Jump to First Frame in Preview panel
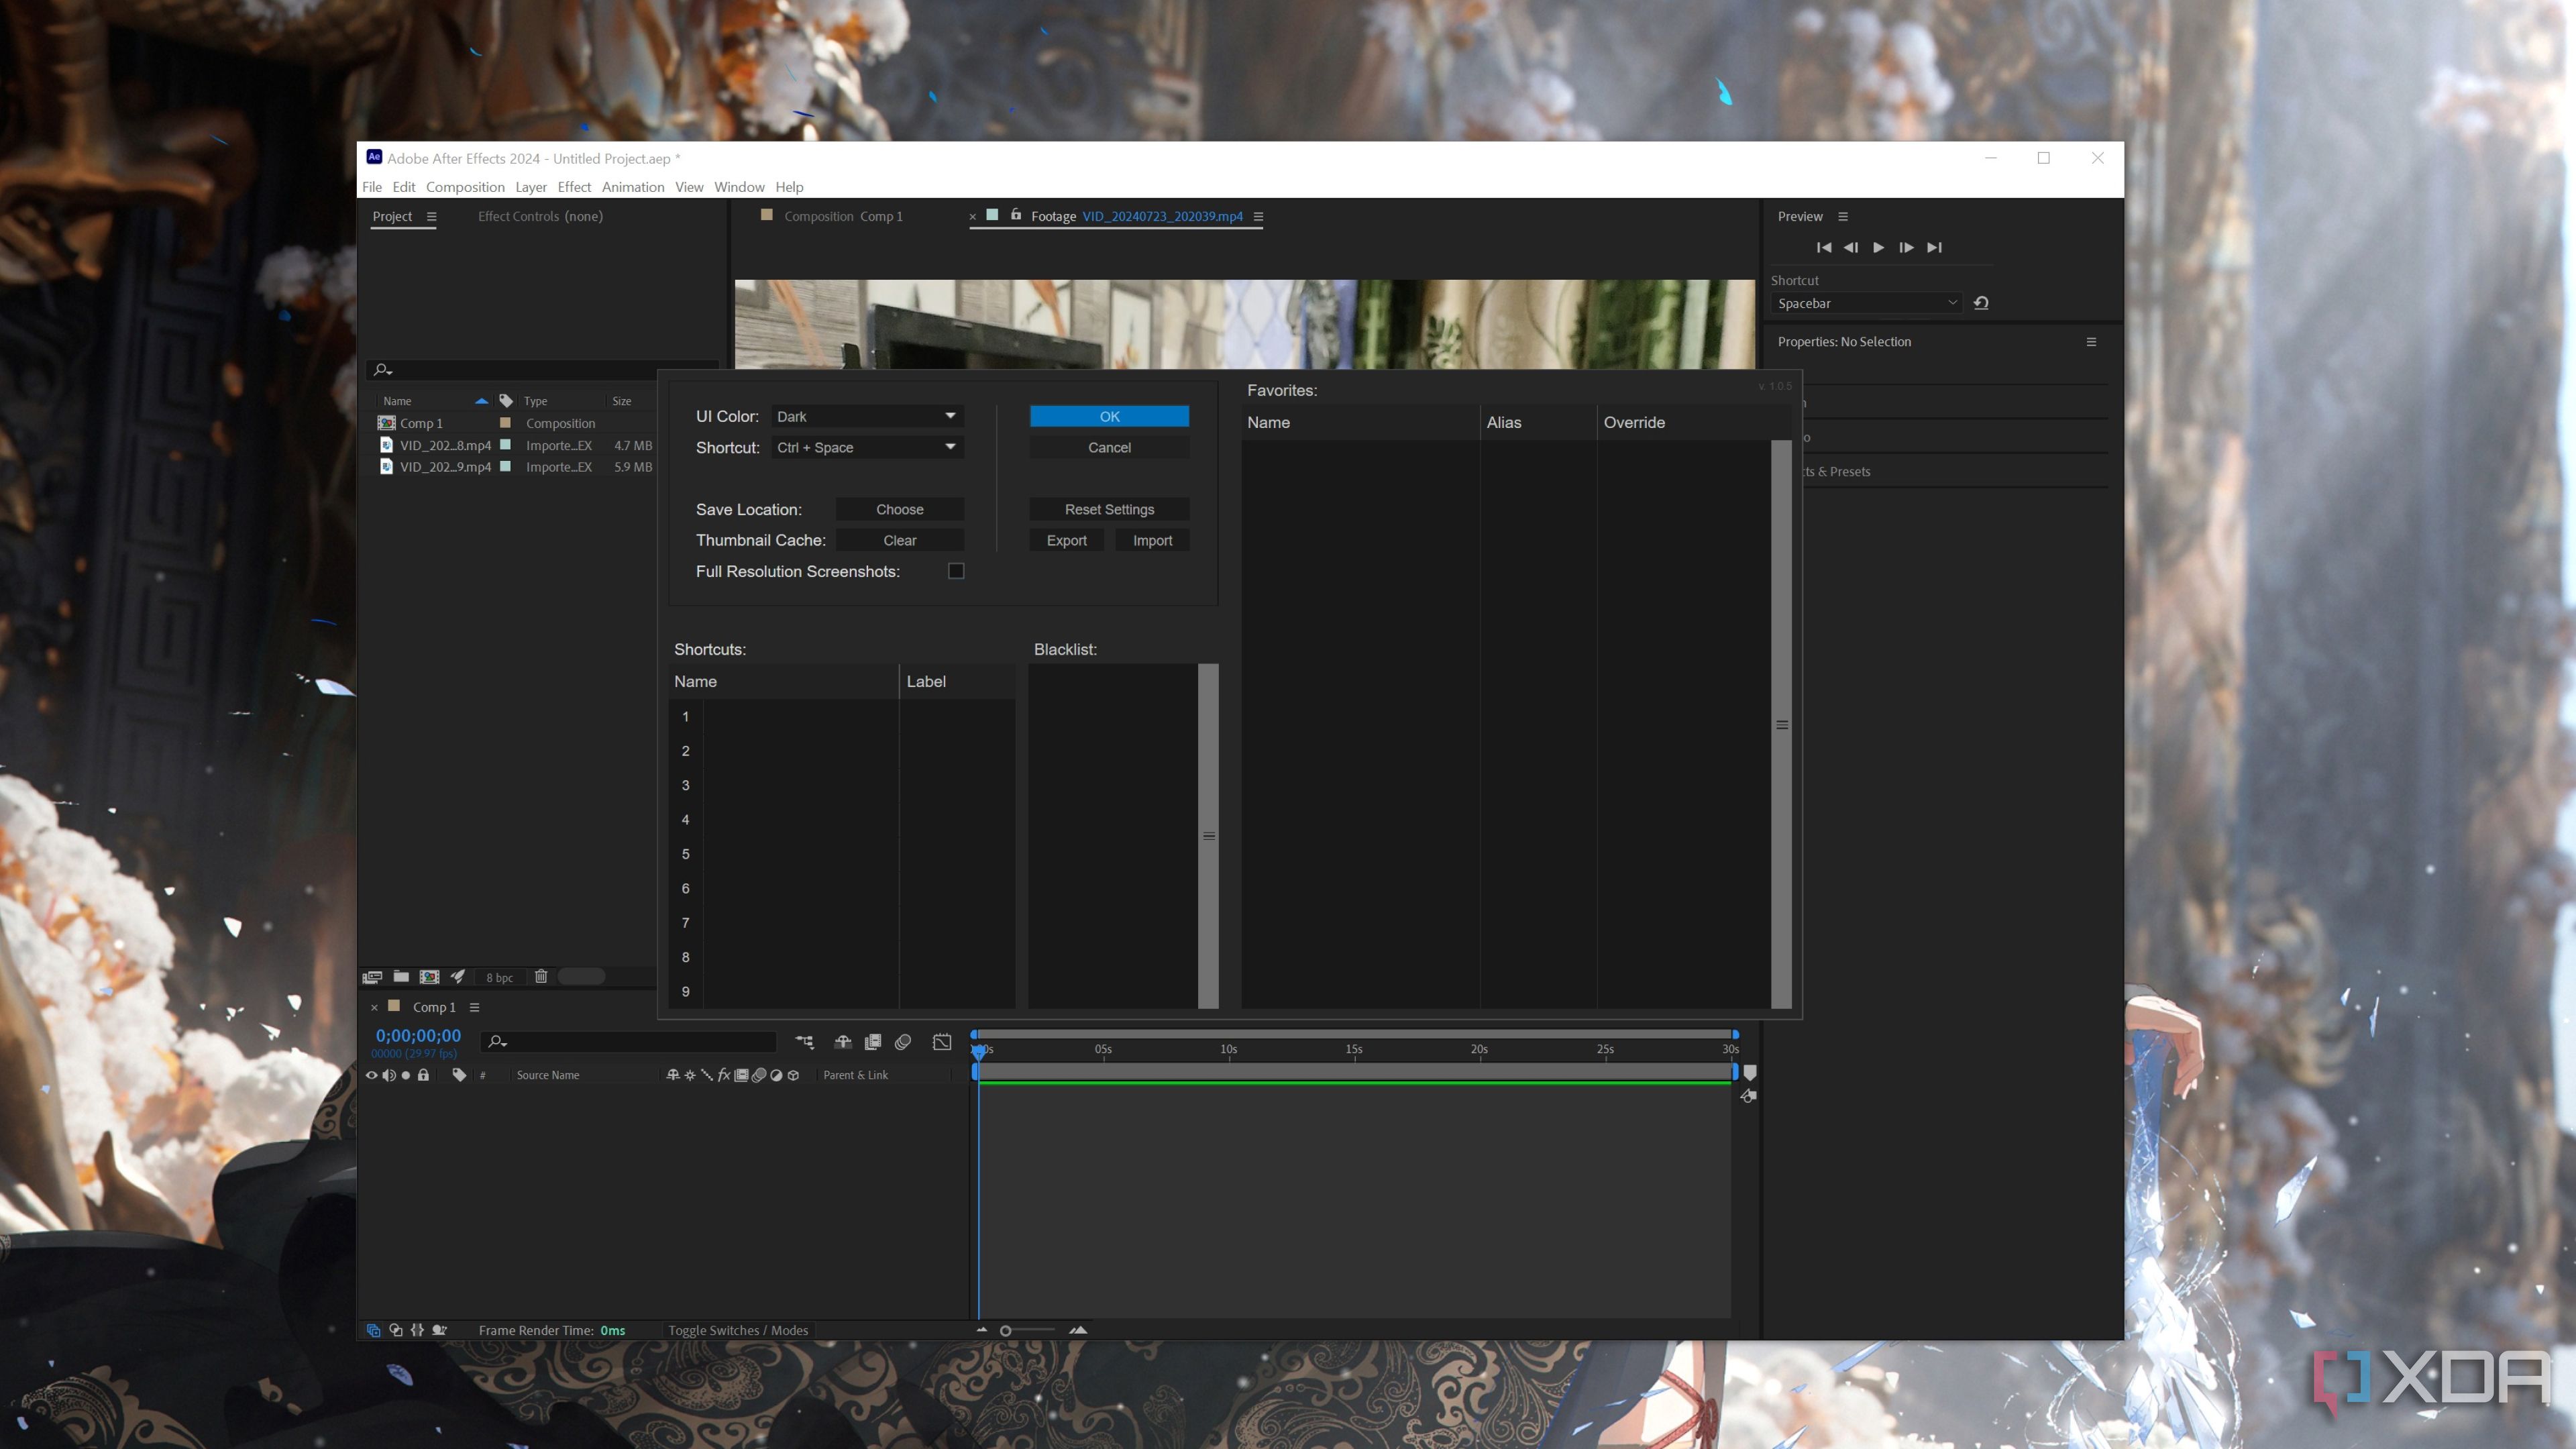 [1823, 247]
